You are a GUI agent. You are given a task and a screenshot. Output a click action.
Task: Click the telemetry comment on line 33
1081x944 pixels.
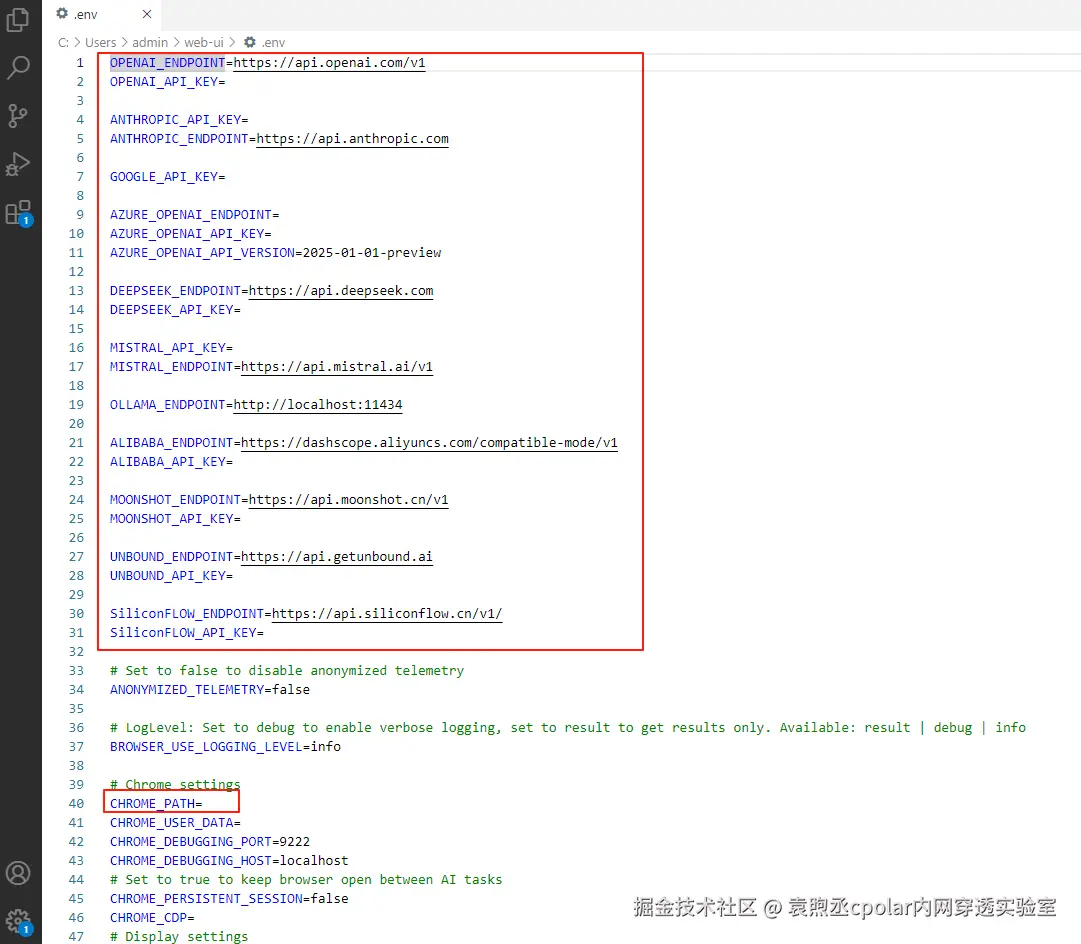point(287,671)
